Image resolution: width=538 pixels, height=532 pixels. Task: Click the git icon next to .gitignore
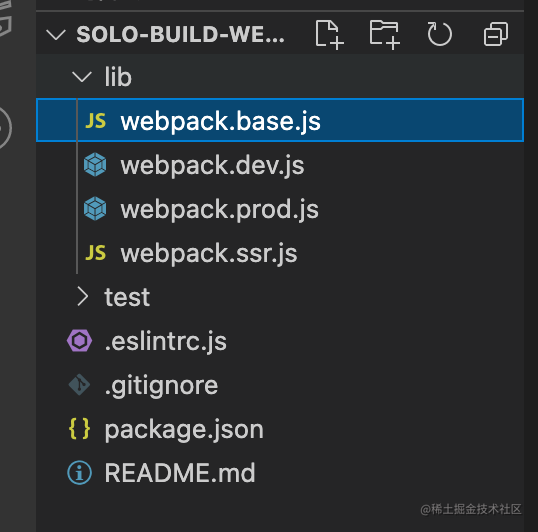point(79,385)
